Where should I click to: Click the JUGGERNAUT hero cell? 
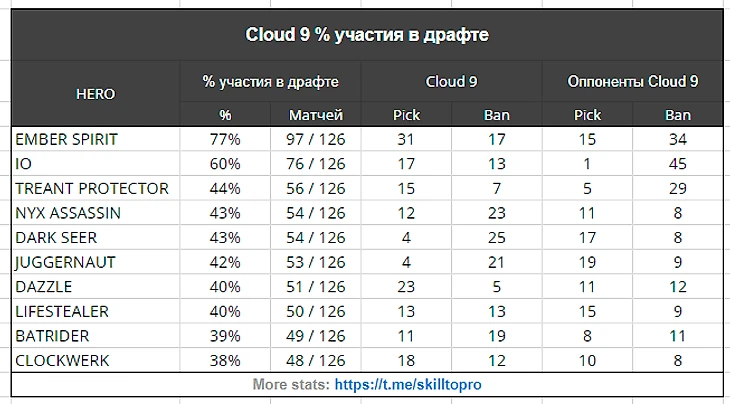66,262
